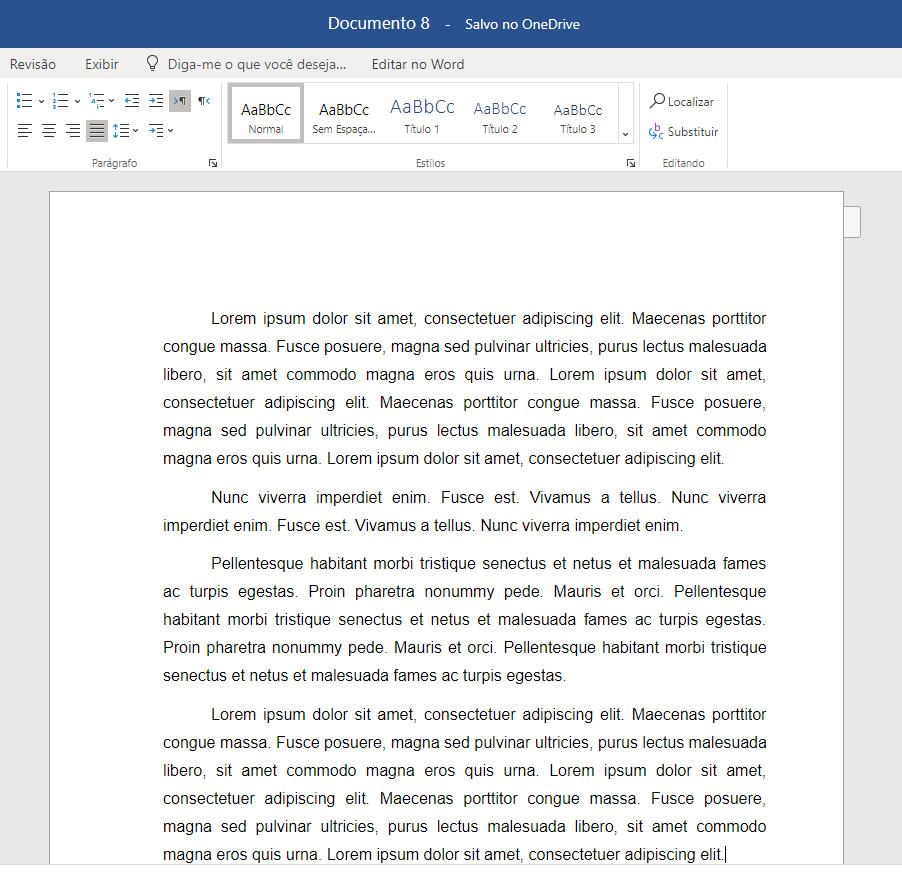The image size is (902, 883).
Task: Align text to the left
Action: click(x=25, y=131)
